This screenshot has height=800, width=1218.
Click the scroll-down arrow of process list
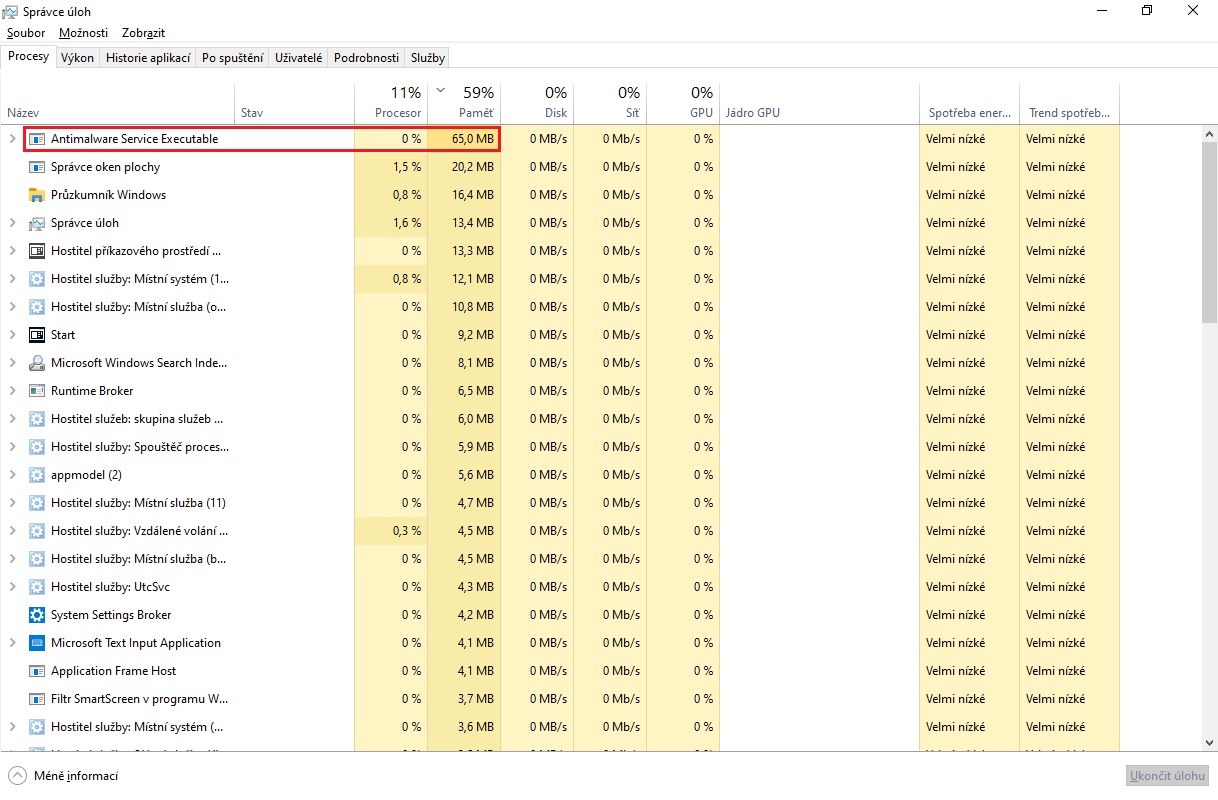pos(1209,743)
